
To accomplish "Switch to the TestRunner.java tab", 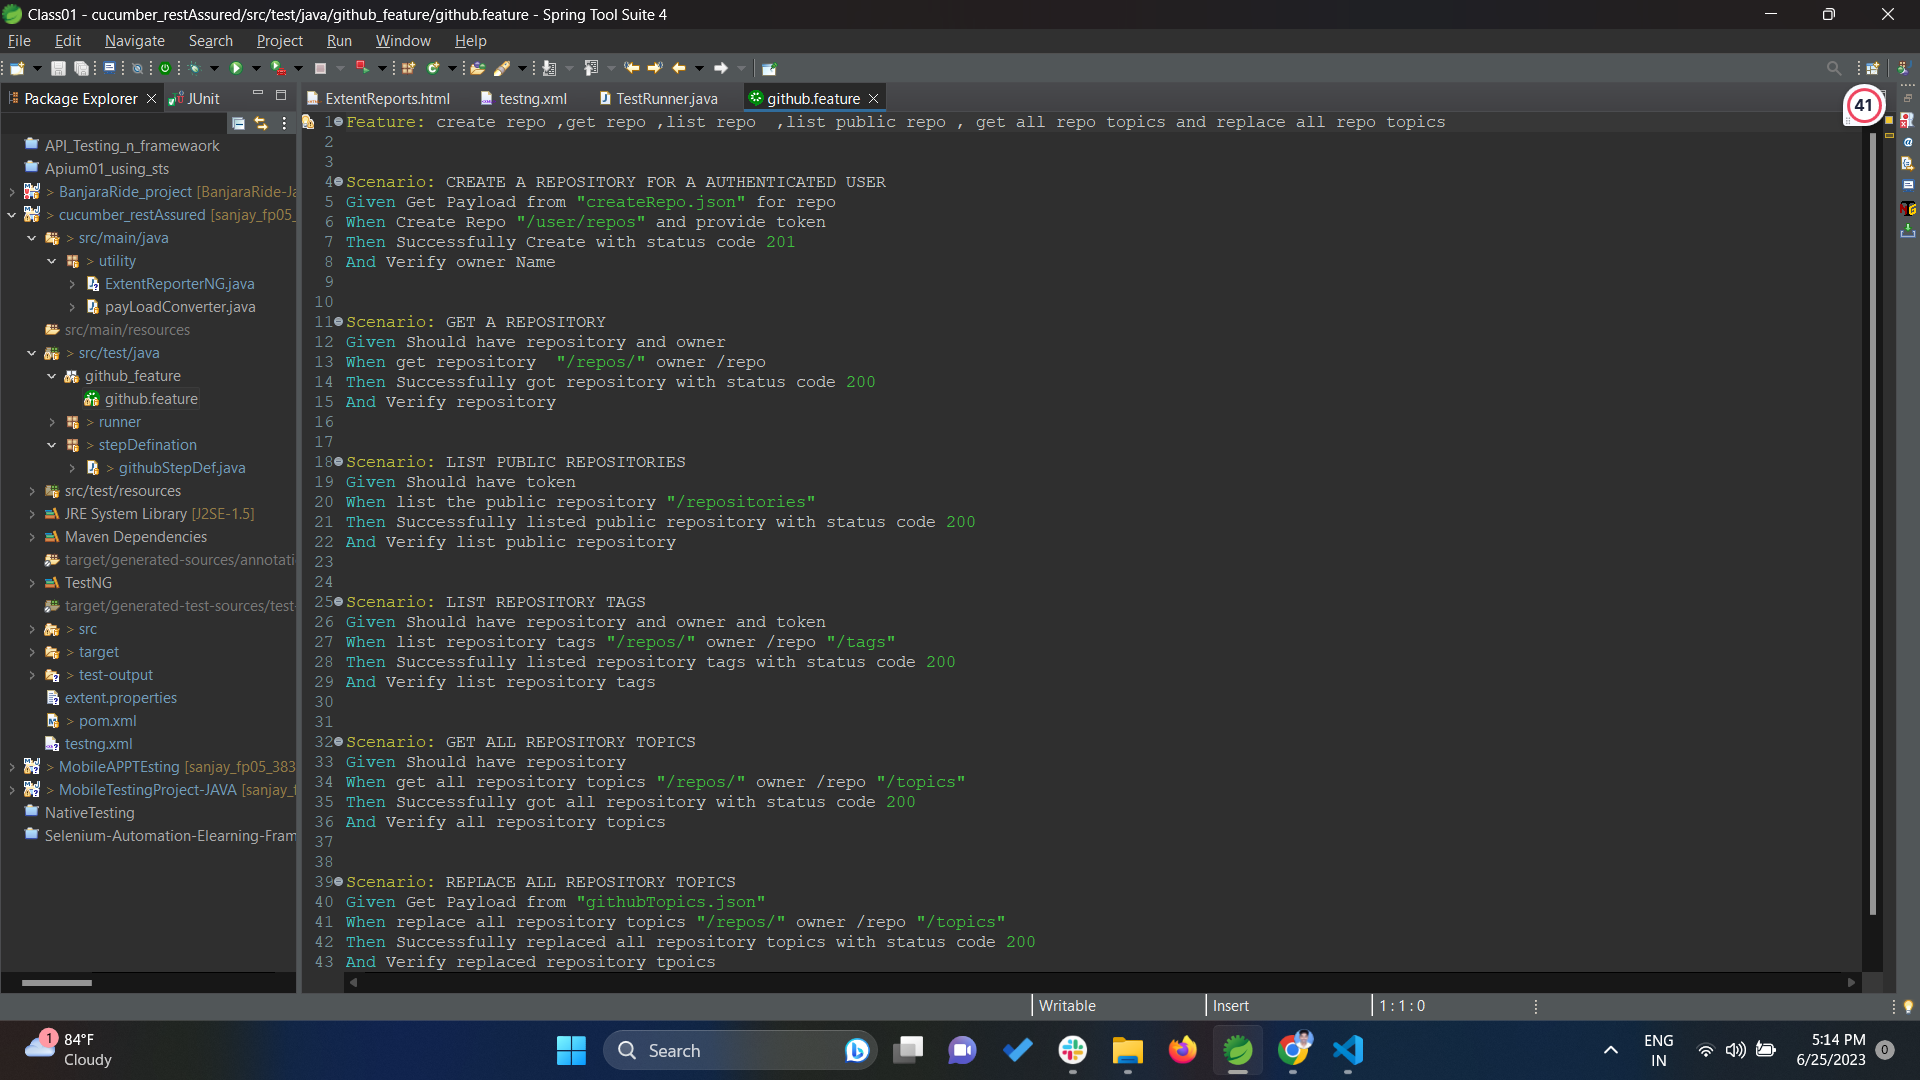I will (x=658, y=98).
